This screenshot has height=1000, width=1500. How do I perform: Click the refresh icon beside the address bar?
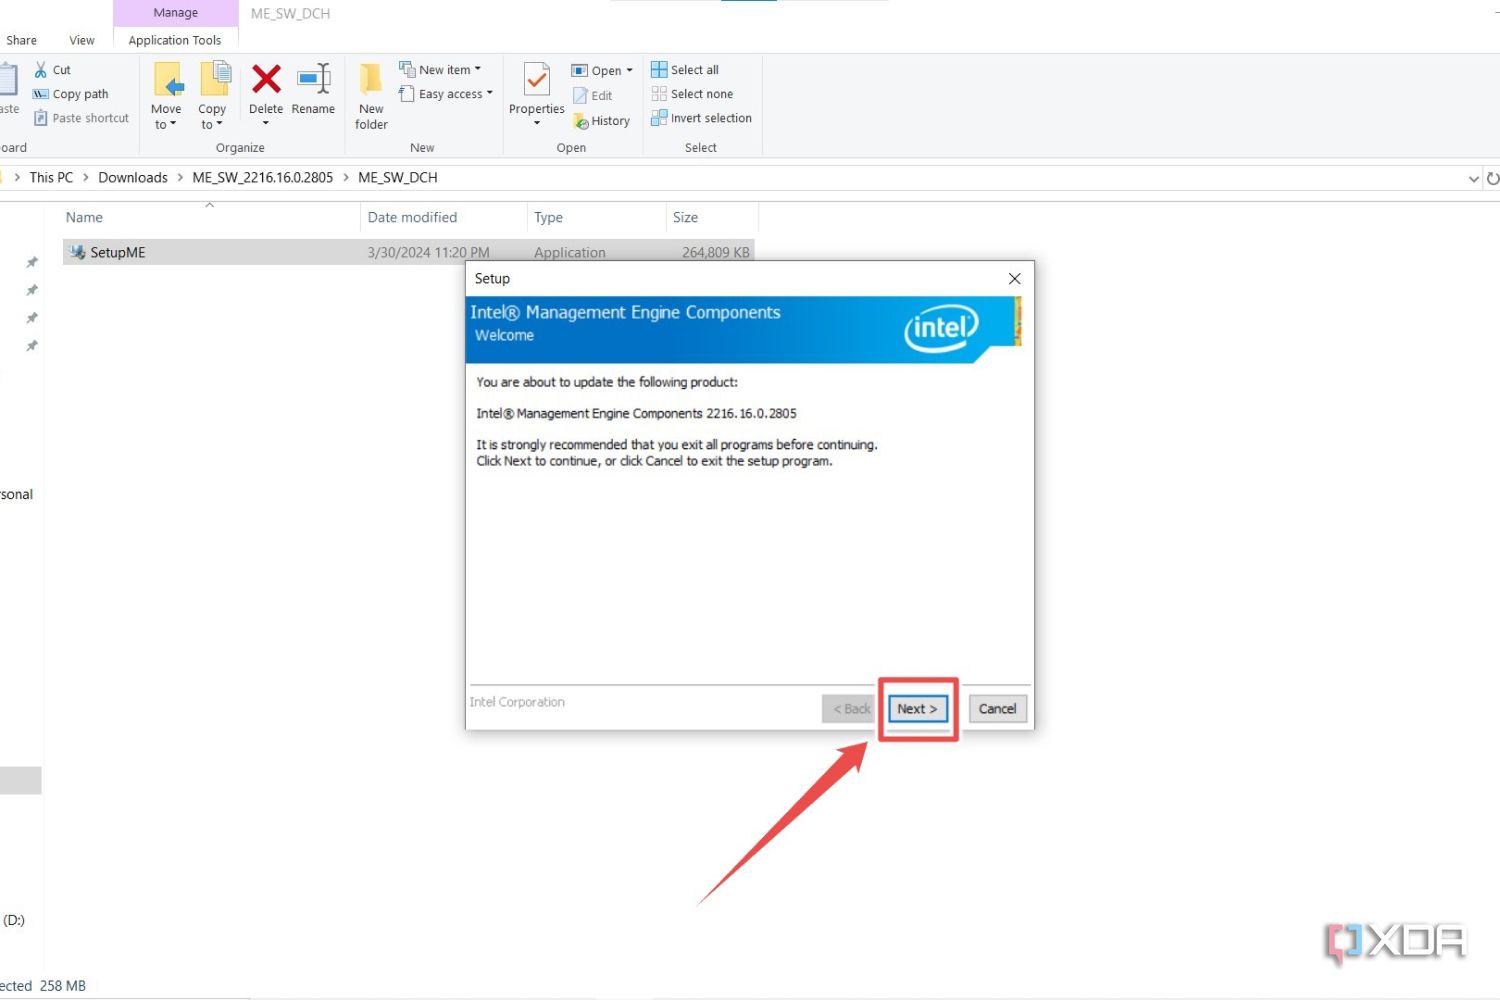(1492, 178)
